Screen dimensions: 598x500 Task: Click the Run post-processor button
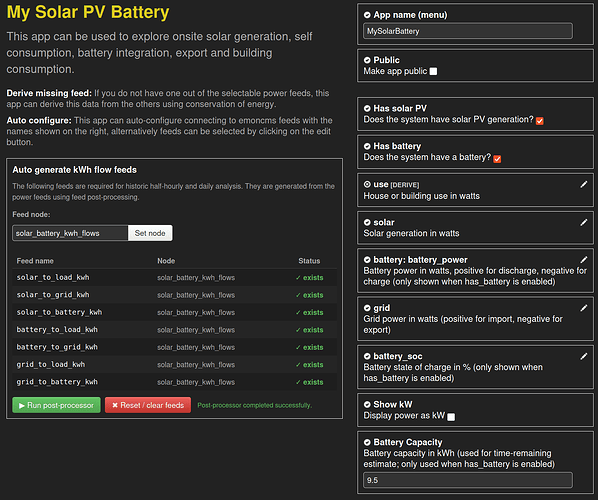(56, 405)
